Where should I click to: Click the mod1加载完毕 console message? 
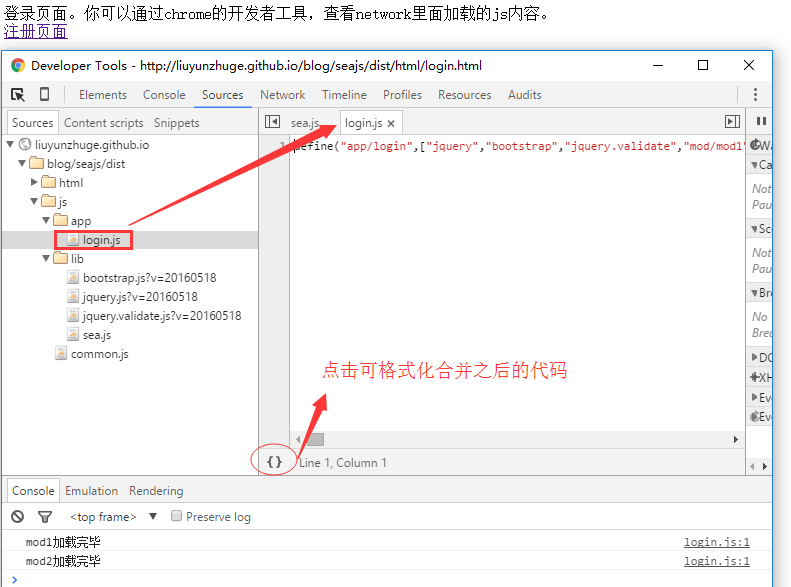point(63,542)
